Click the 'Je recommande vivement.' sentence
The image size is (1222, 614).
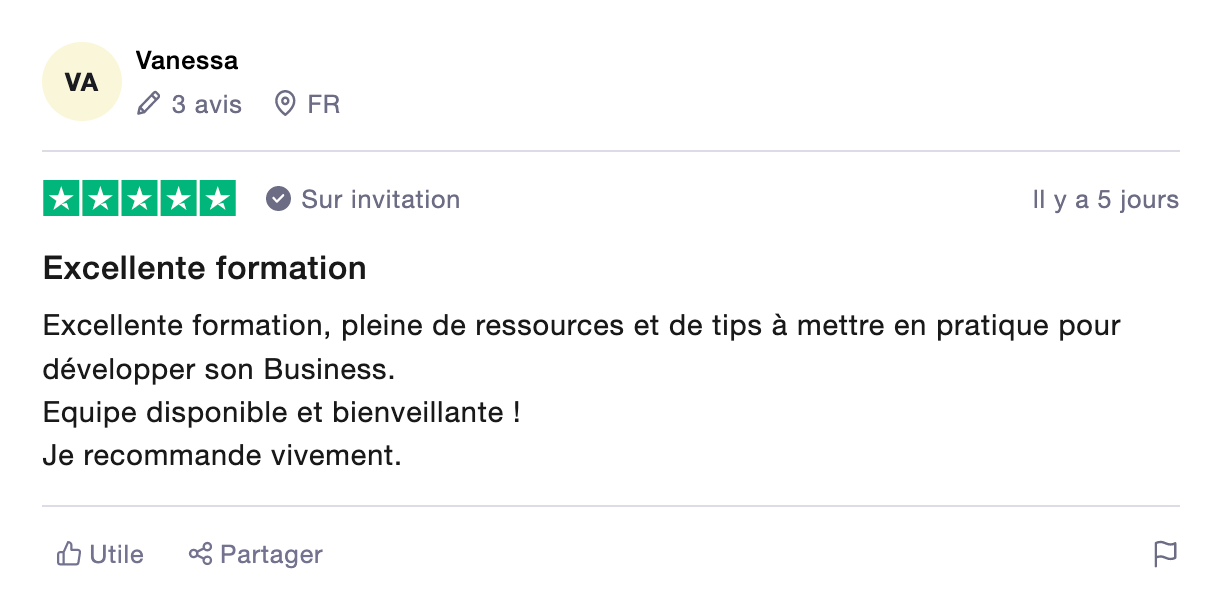coord(221,456)
